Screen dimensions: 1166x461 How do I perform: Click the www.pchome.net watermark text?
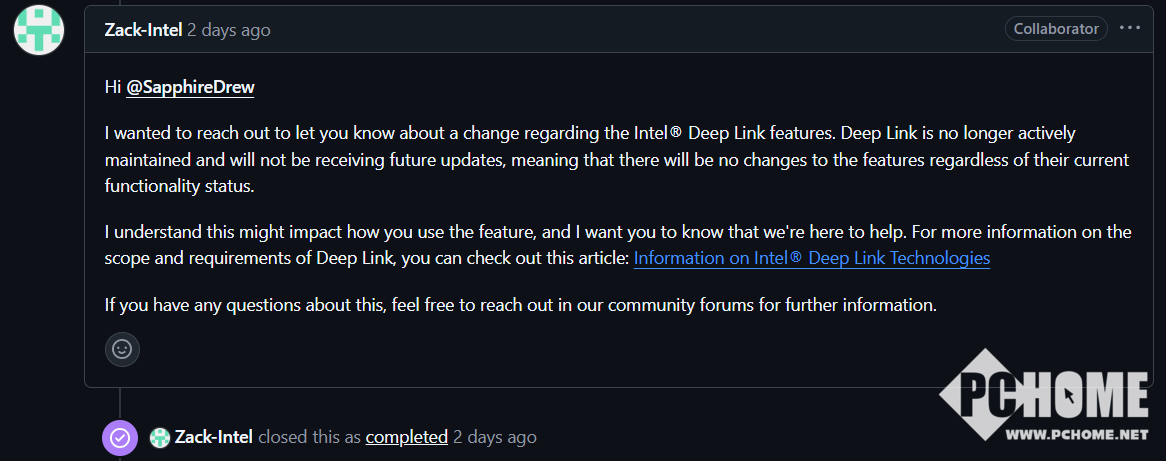click(x=1078, y=433)
